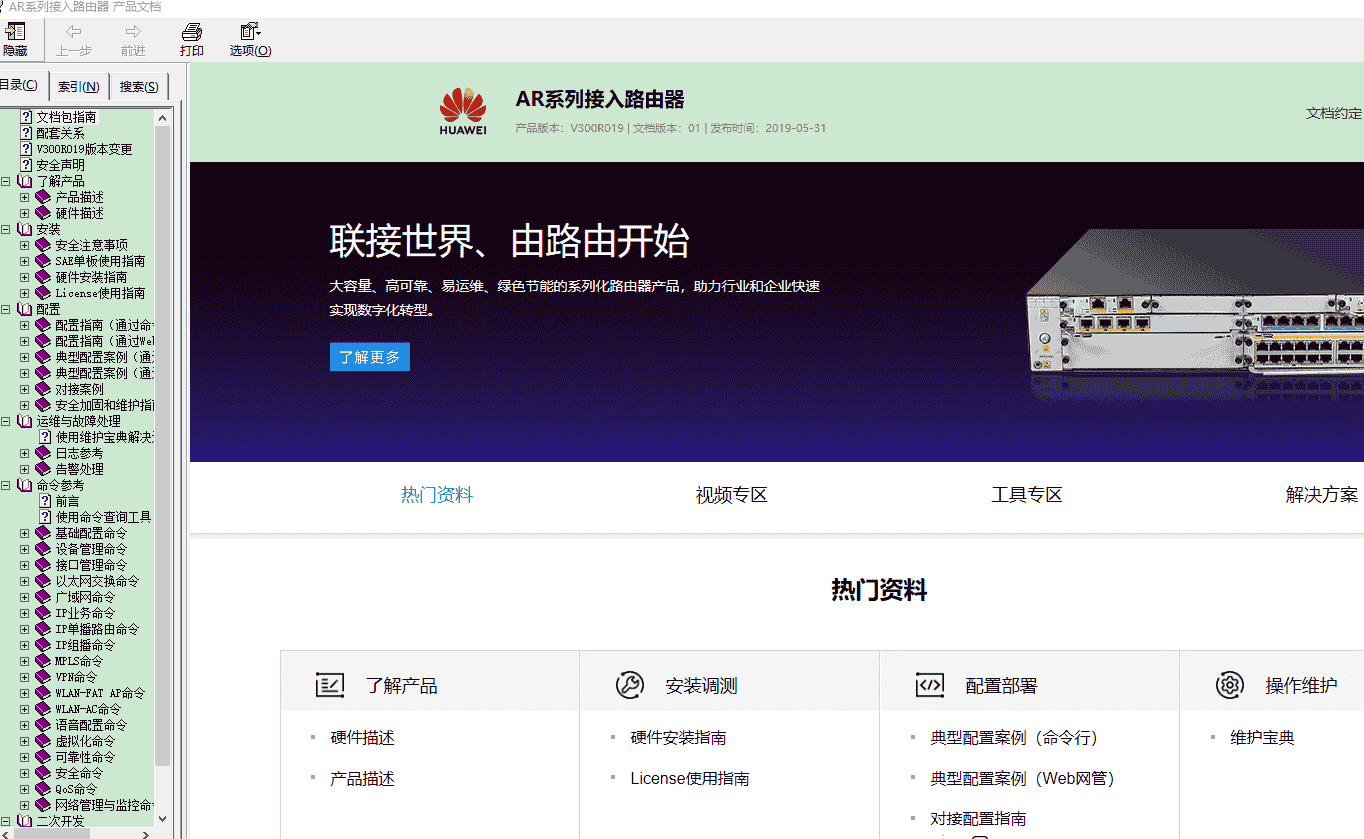Click the 了解更多 button
This screenshot has width=1364, height=839.
[369, 357]
